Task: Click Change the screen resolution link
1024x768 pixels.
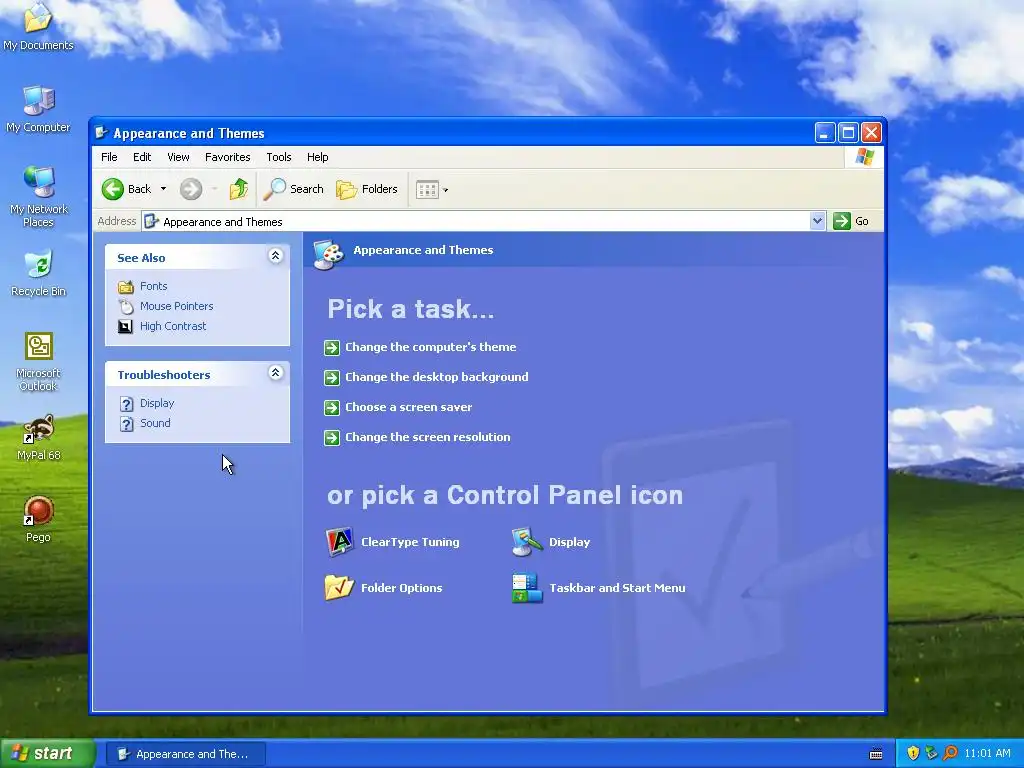Action: pyautogui.click(x=428, y=438)
